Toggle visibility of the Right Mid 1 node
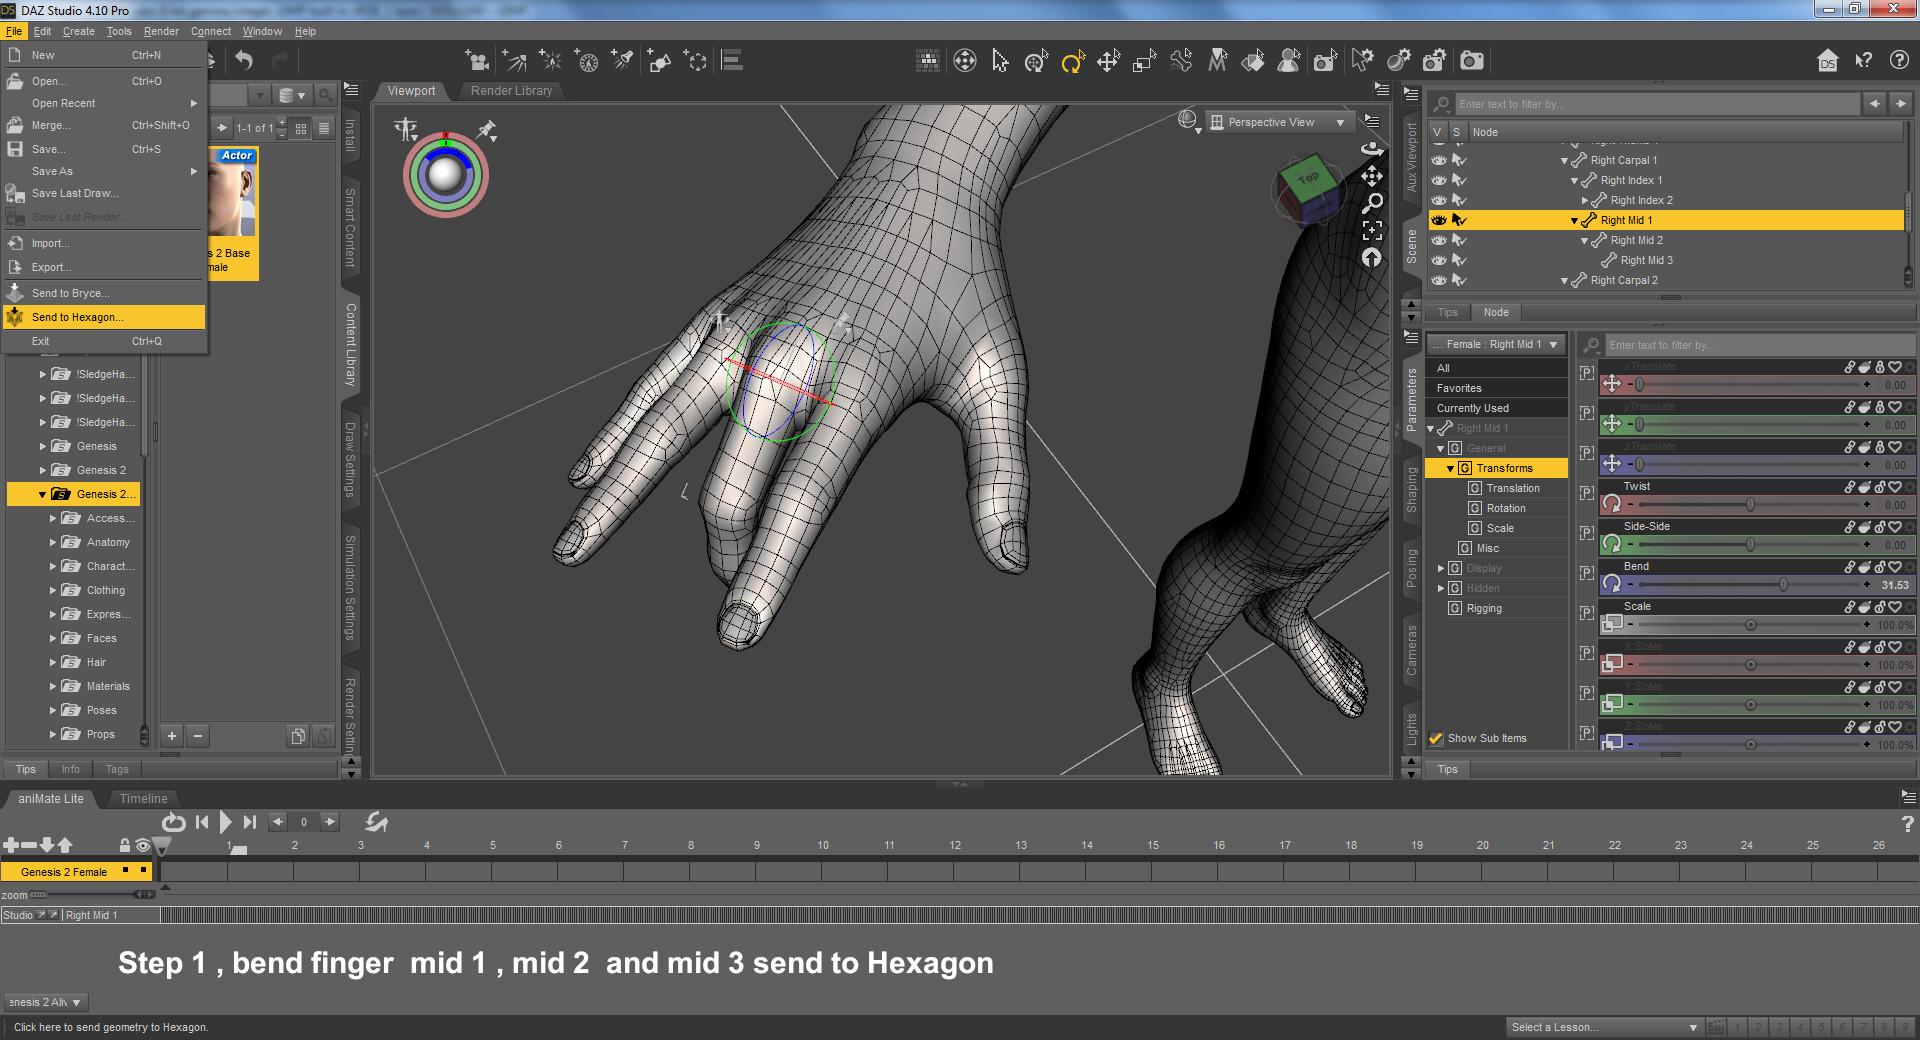This screenshot has width=1920, height=1040. point(1438,220)
